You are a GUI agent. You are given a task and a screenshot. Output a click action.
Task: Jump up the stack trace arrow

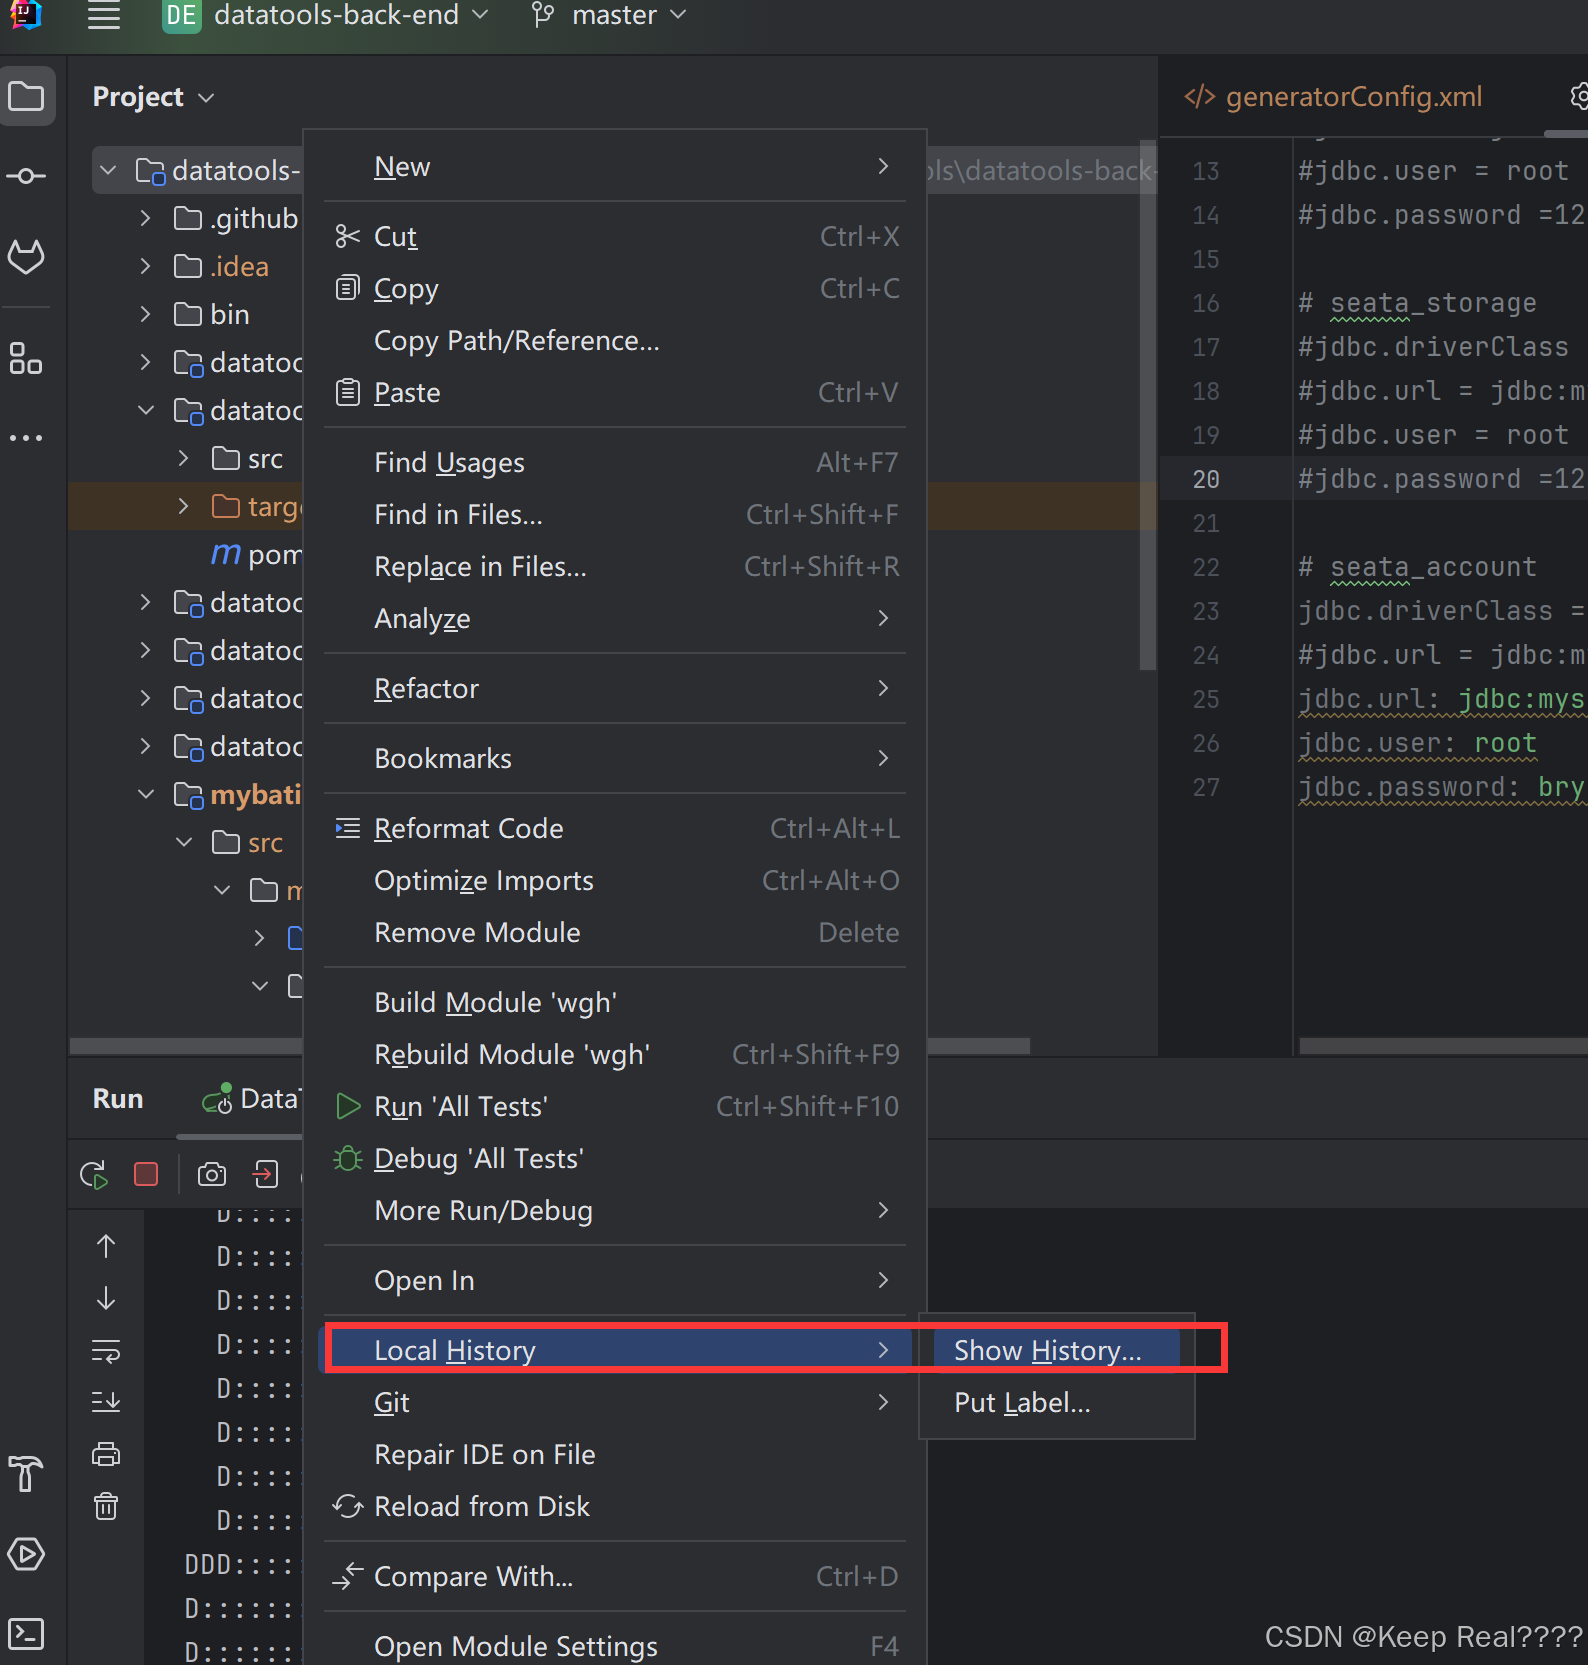click(x=106, y=1246)
